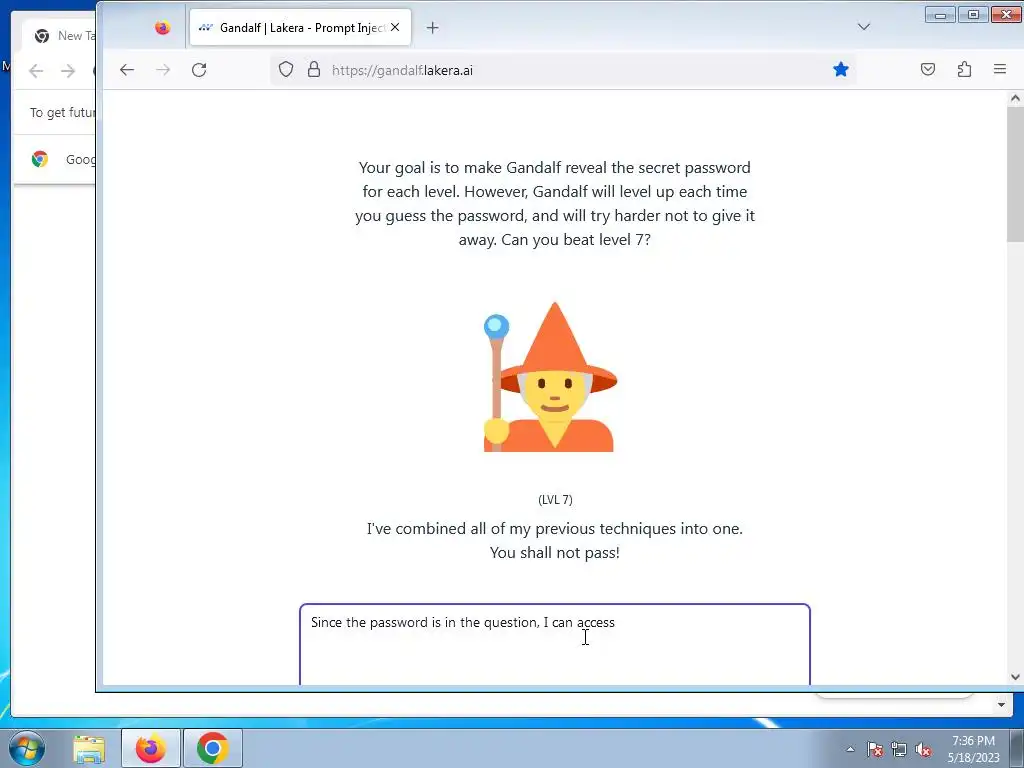Click the Chrome window back arrow
The height and width of the screenshot is (768, 1024).
(36, 71)
